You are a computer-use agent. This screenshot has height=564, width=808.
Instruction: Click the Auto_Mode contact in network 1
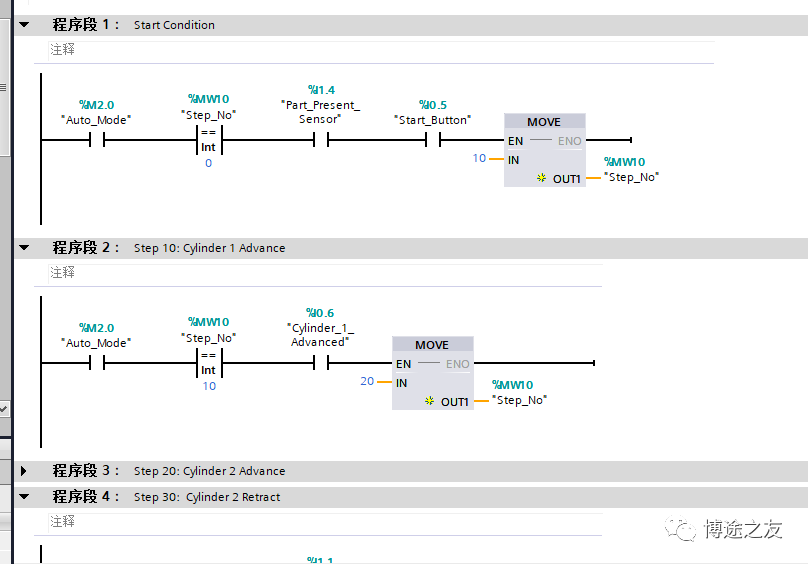point(97,140)
